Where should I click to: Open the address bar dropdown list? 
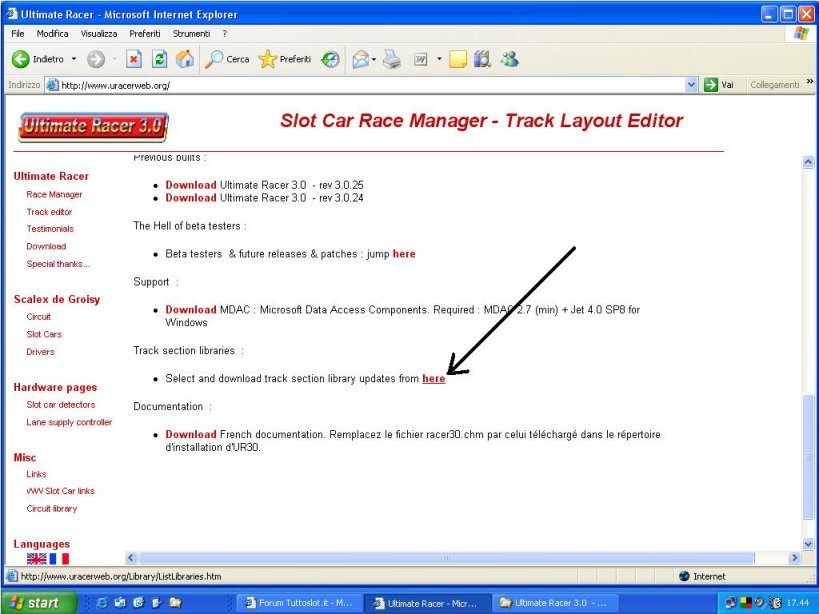[691, 85]
